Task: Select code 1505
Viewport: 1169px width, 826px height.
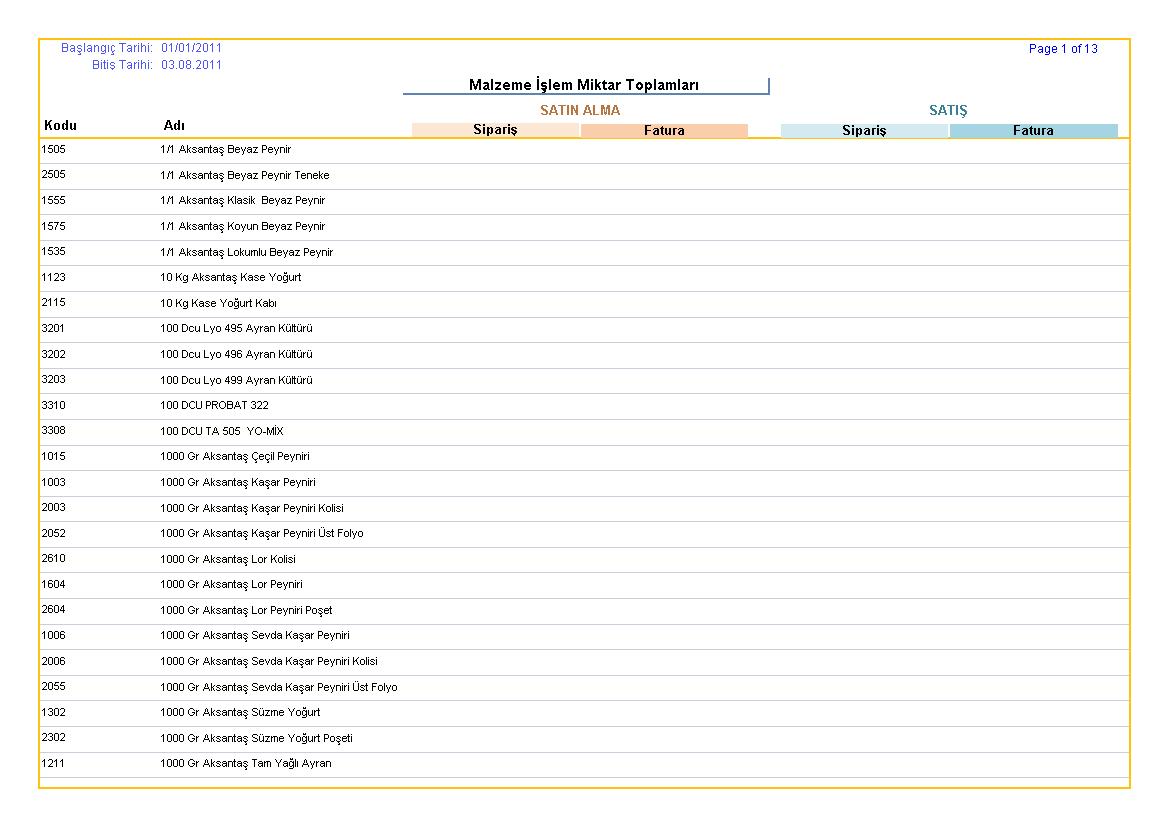Action: click(54, 149)
